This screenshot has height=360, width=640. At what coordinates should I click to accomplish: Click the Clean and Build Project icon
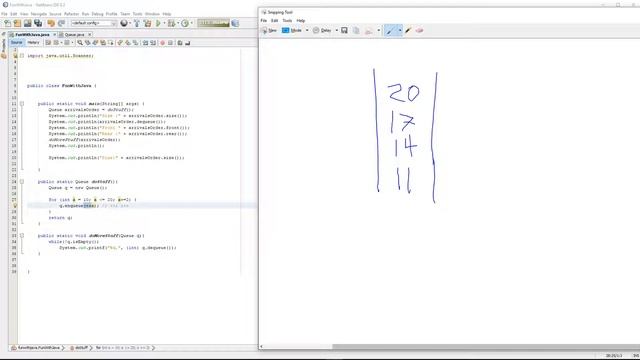tap(147, 23)
